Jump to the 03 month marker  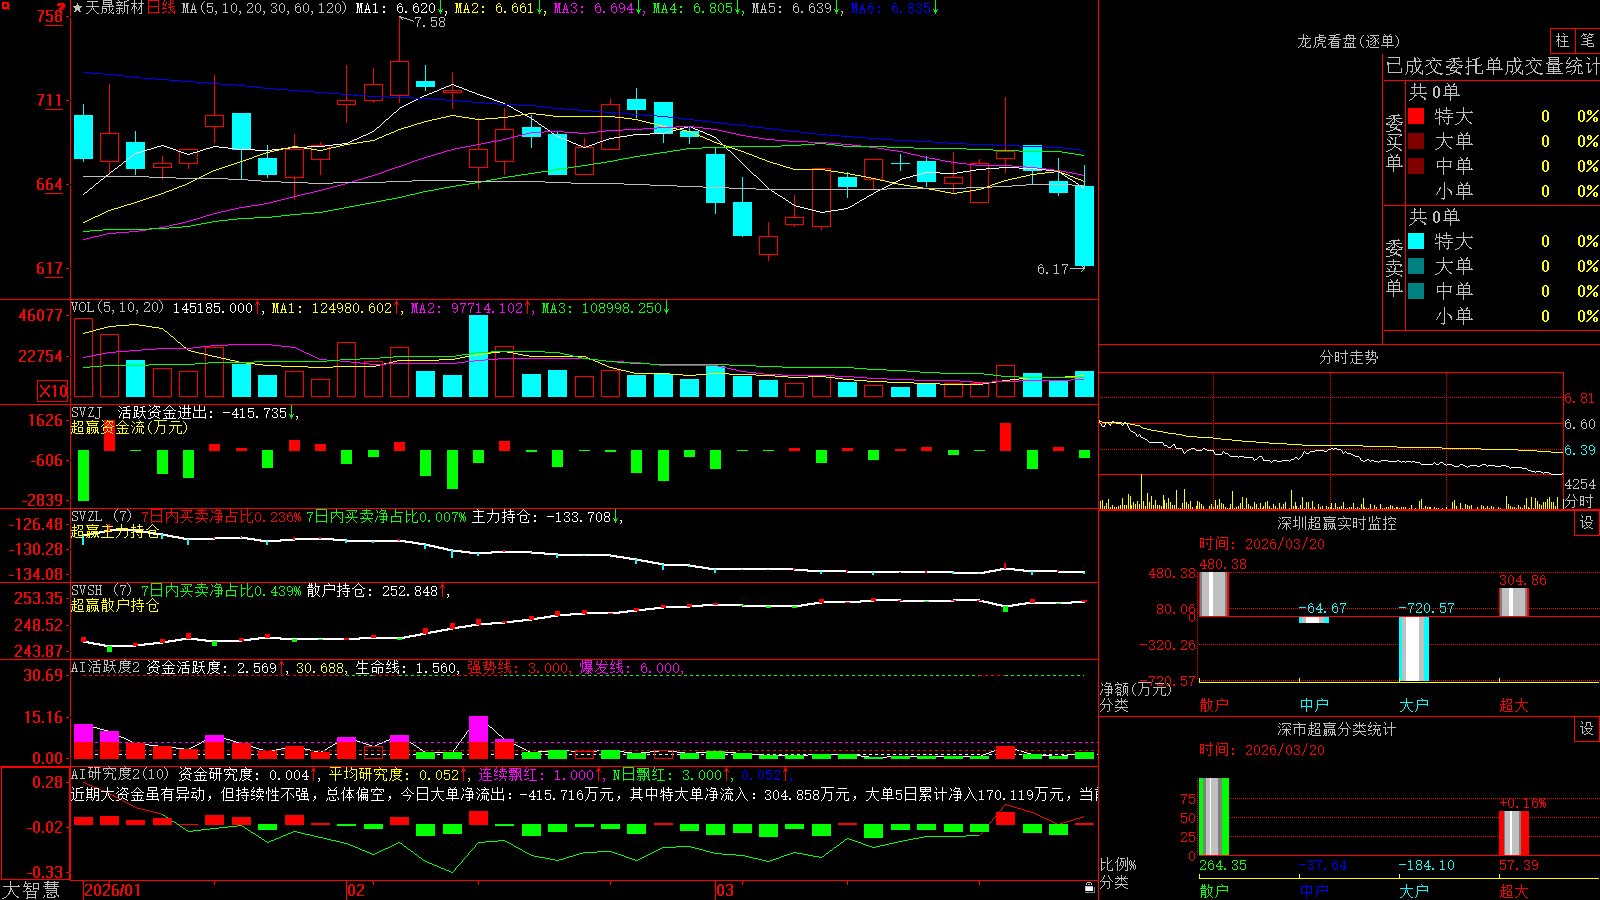[x=725, y=890]
